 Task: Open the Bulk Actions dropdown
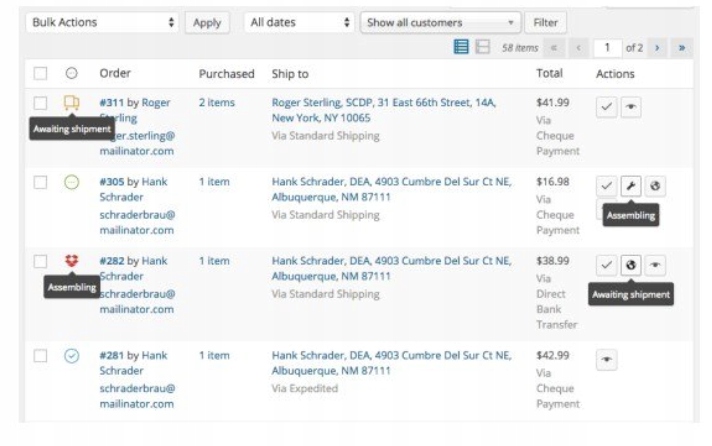click(102, 21)
